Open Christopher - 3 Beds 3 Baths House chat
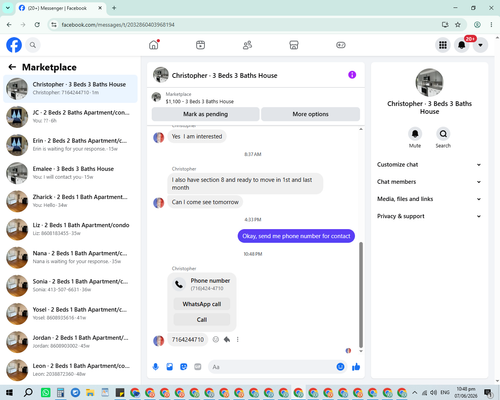The height and width of the screenshot is (400, 500). click(x=70, y=89)
